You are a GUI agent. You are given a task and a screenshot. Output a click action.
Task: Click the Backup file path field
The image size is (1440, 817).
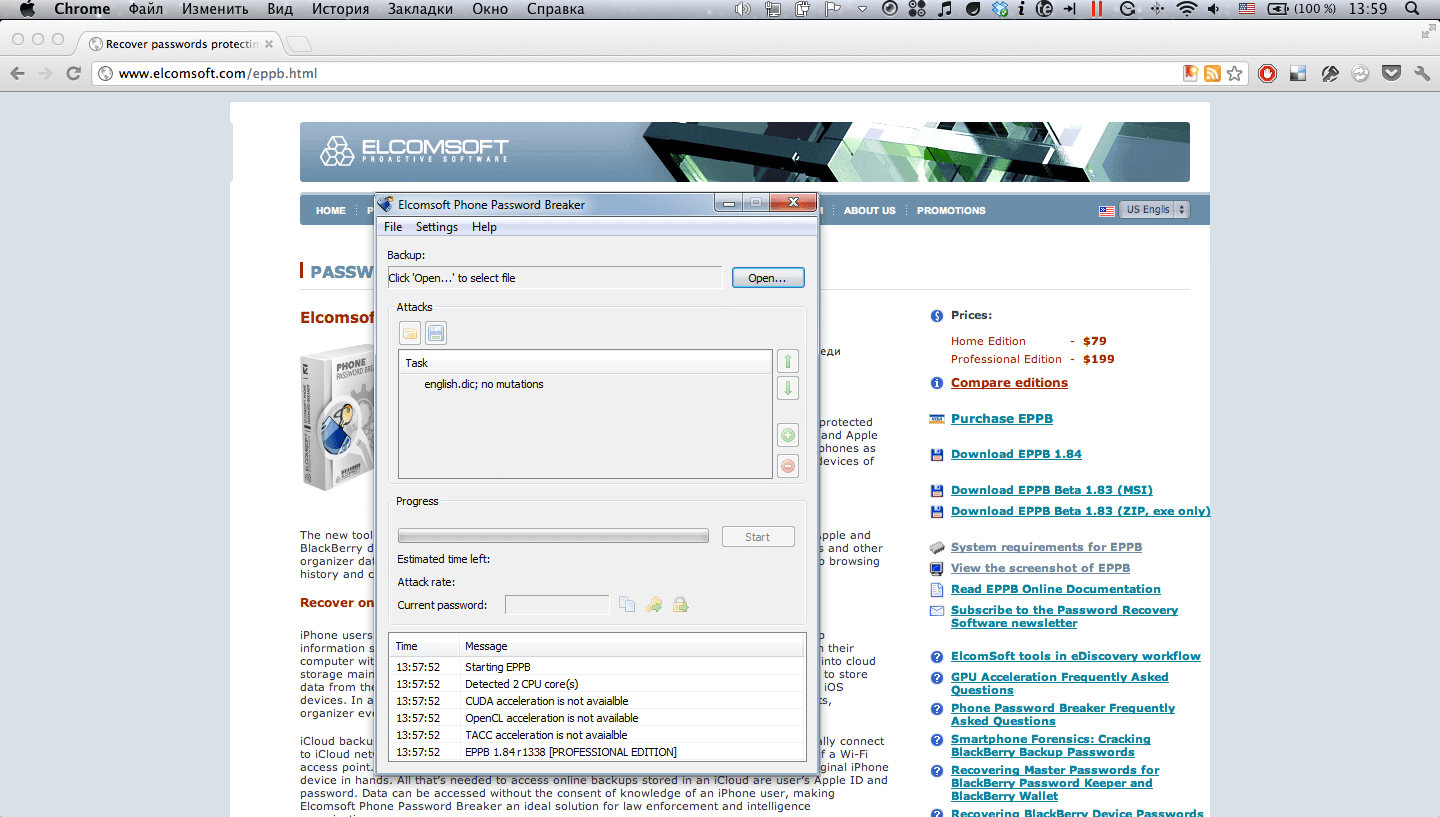pyautogui.click(x=554, y=278)
